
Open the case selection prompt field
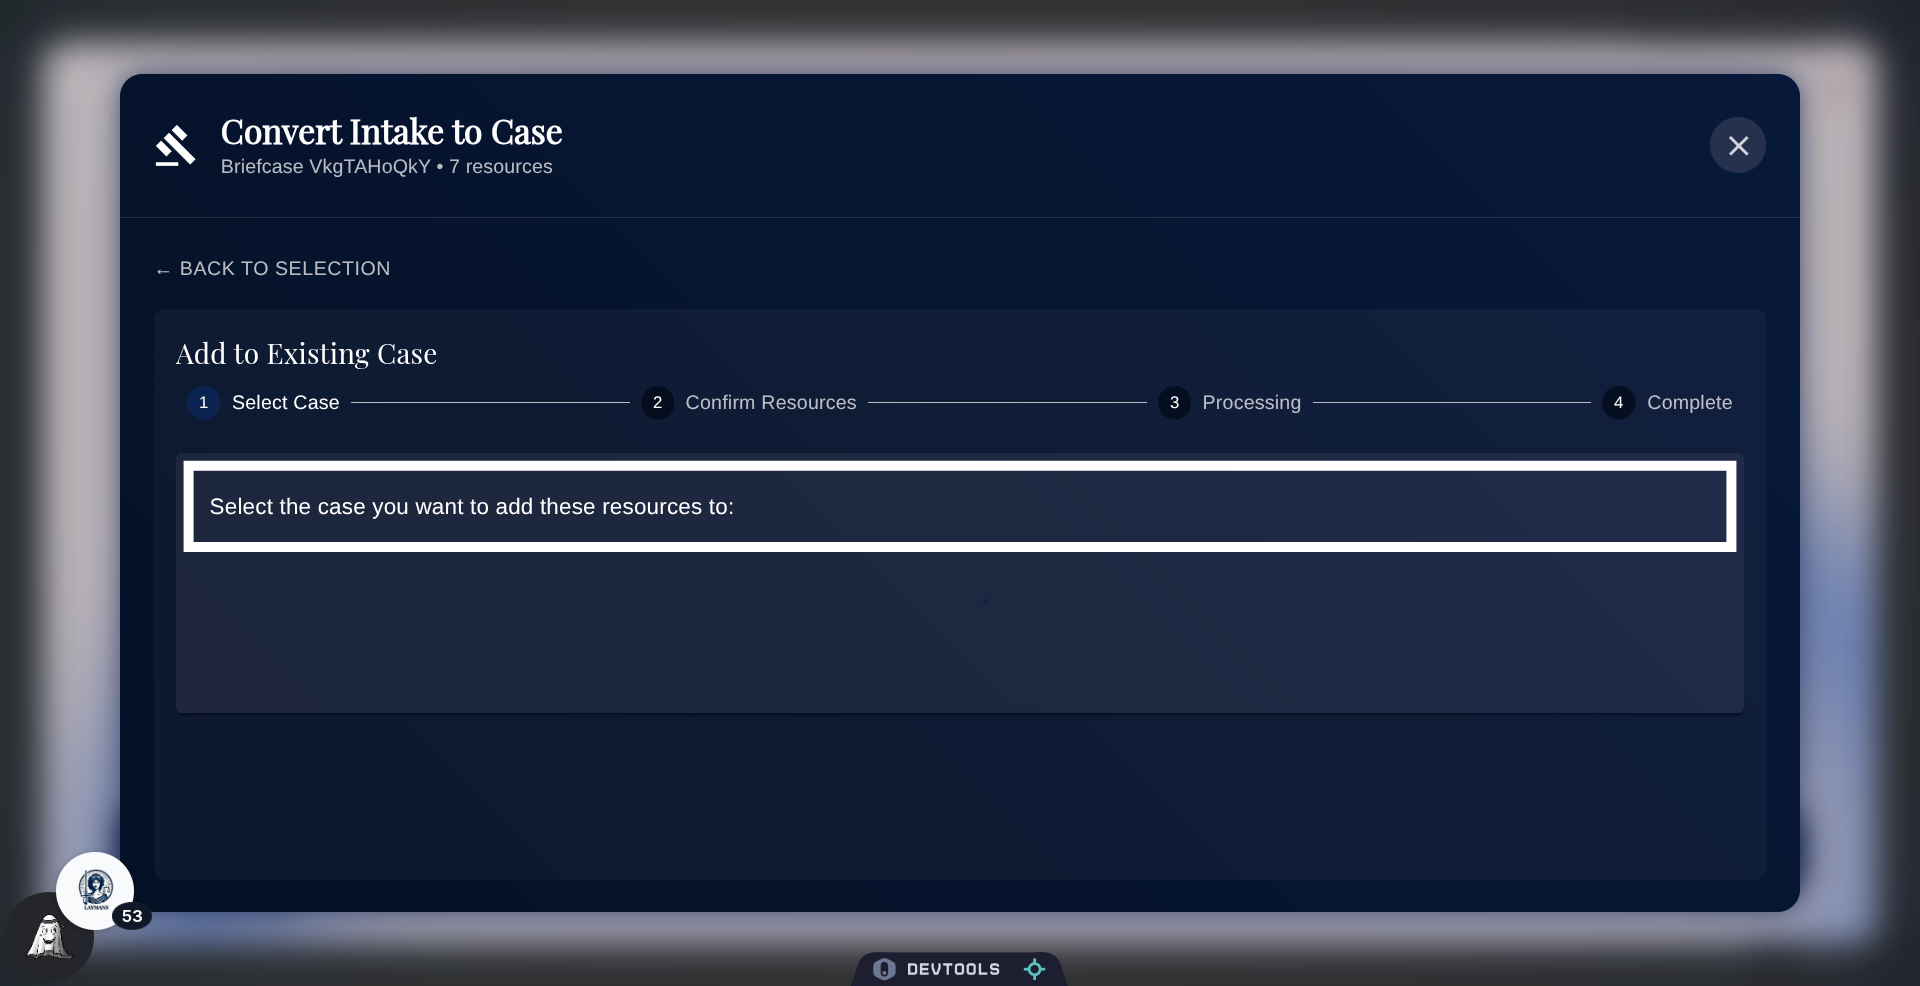471,507
